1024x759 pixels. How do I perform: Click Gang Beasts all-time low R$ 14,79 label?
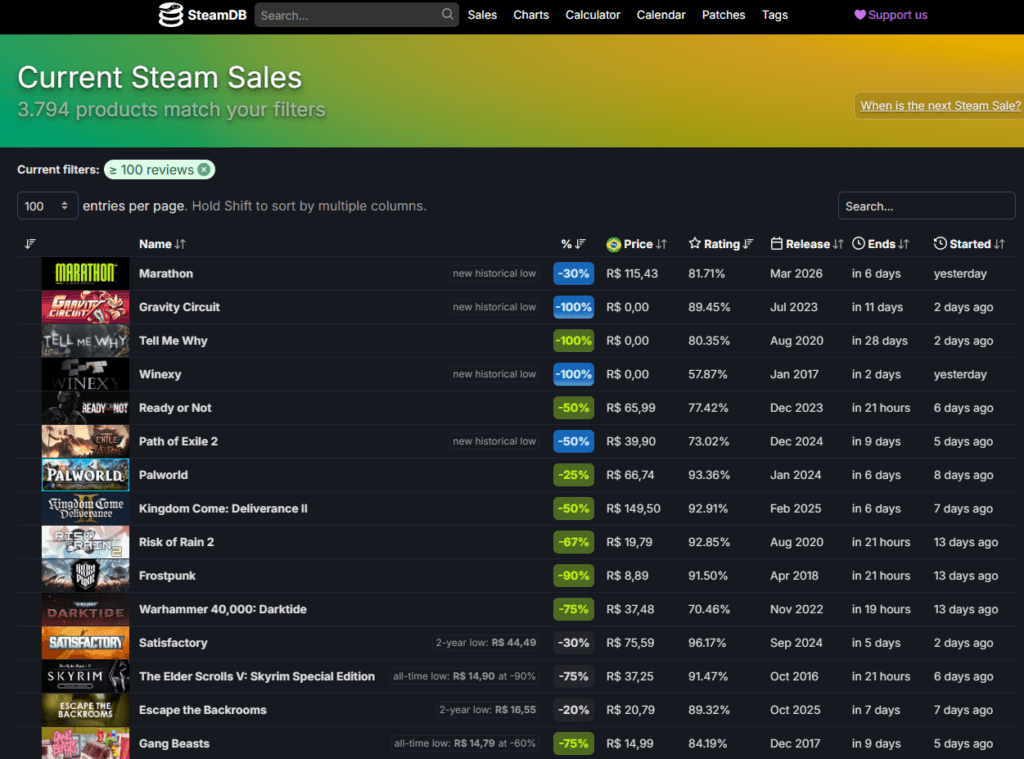[464, 743]
